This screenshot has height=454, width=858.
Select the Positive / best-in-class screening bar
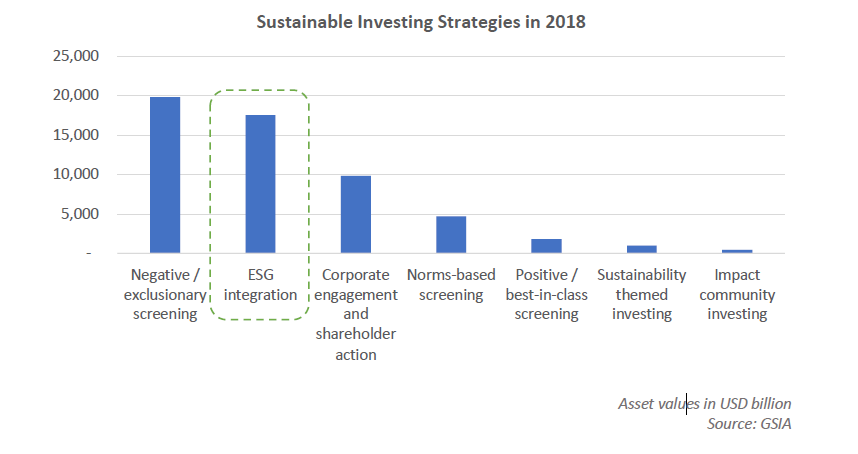pos(546,246)
